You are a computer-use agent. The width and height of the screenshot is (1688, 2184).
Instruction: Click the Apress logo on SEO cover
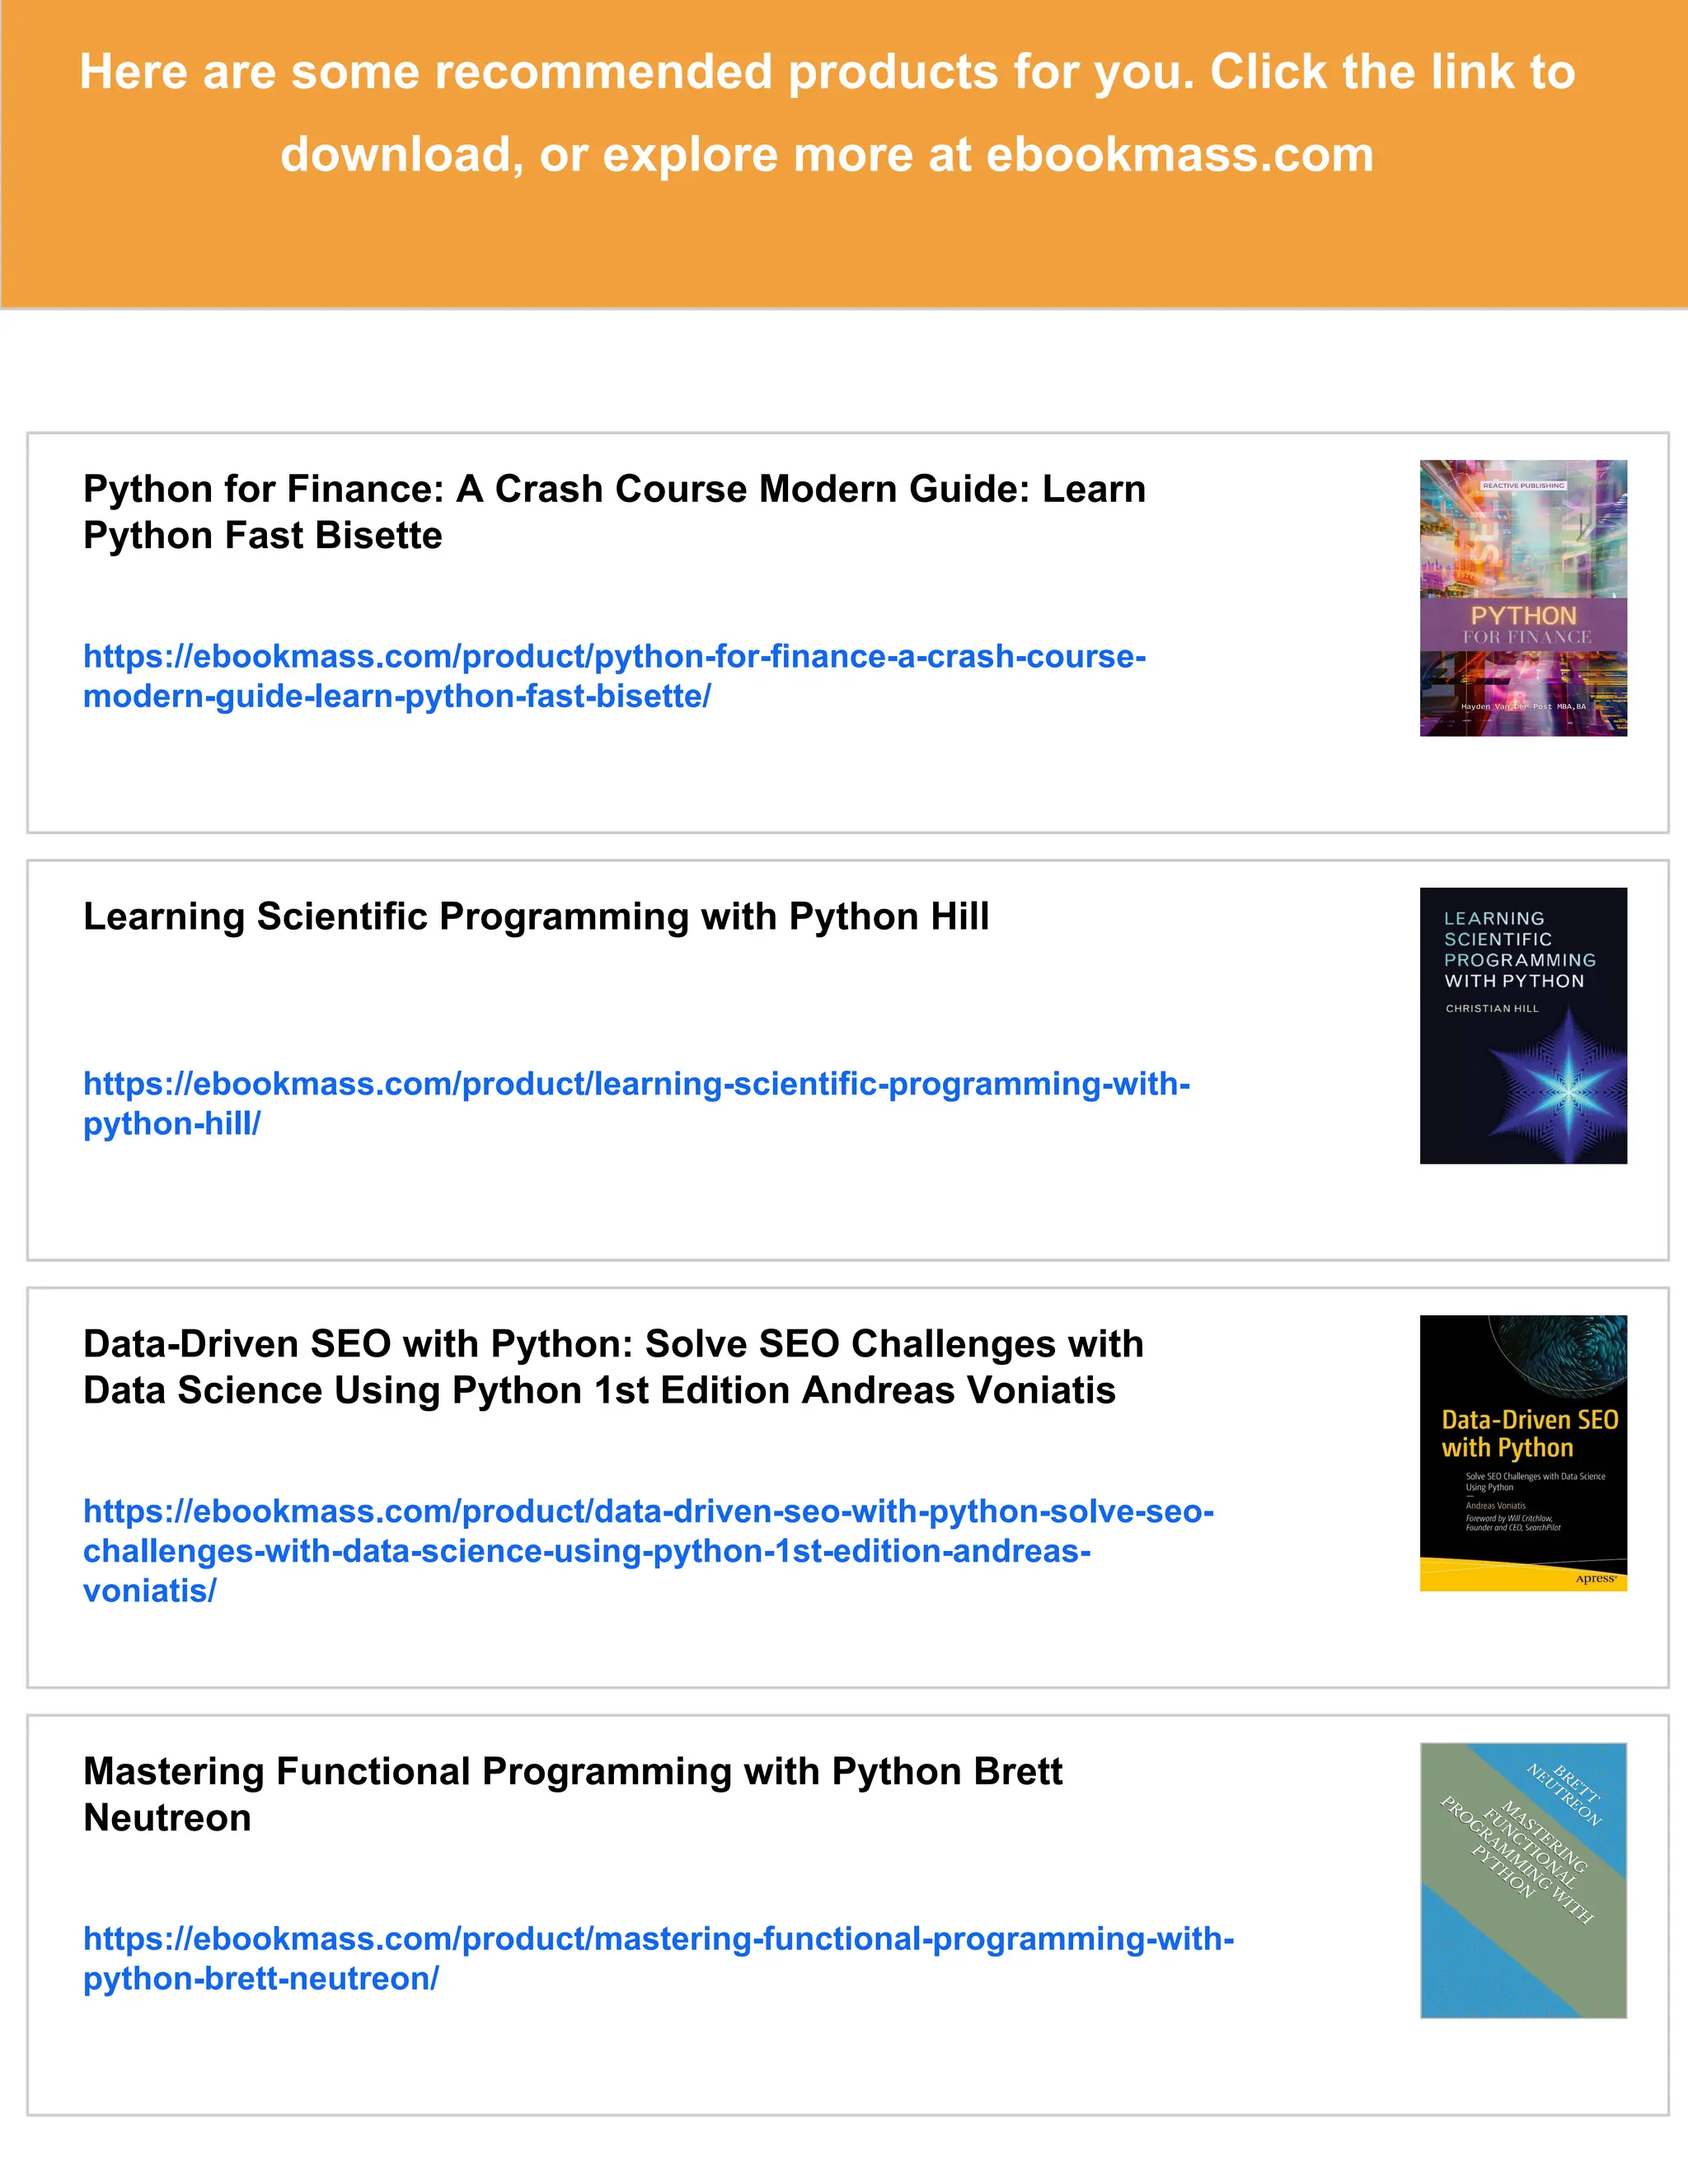(1595, 1579)
